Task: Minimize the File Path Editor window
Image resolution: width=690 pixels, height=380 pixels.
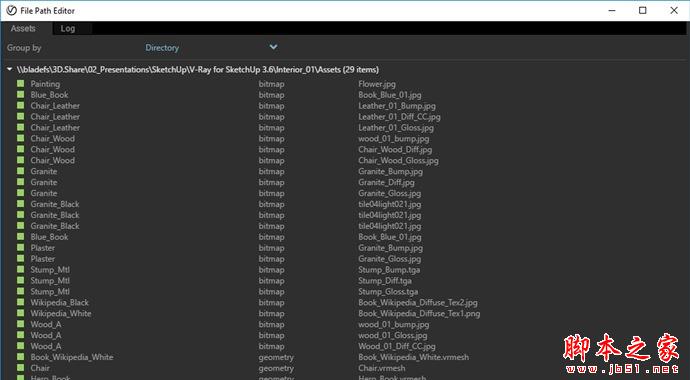Action: pos(612,11)
